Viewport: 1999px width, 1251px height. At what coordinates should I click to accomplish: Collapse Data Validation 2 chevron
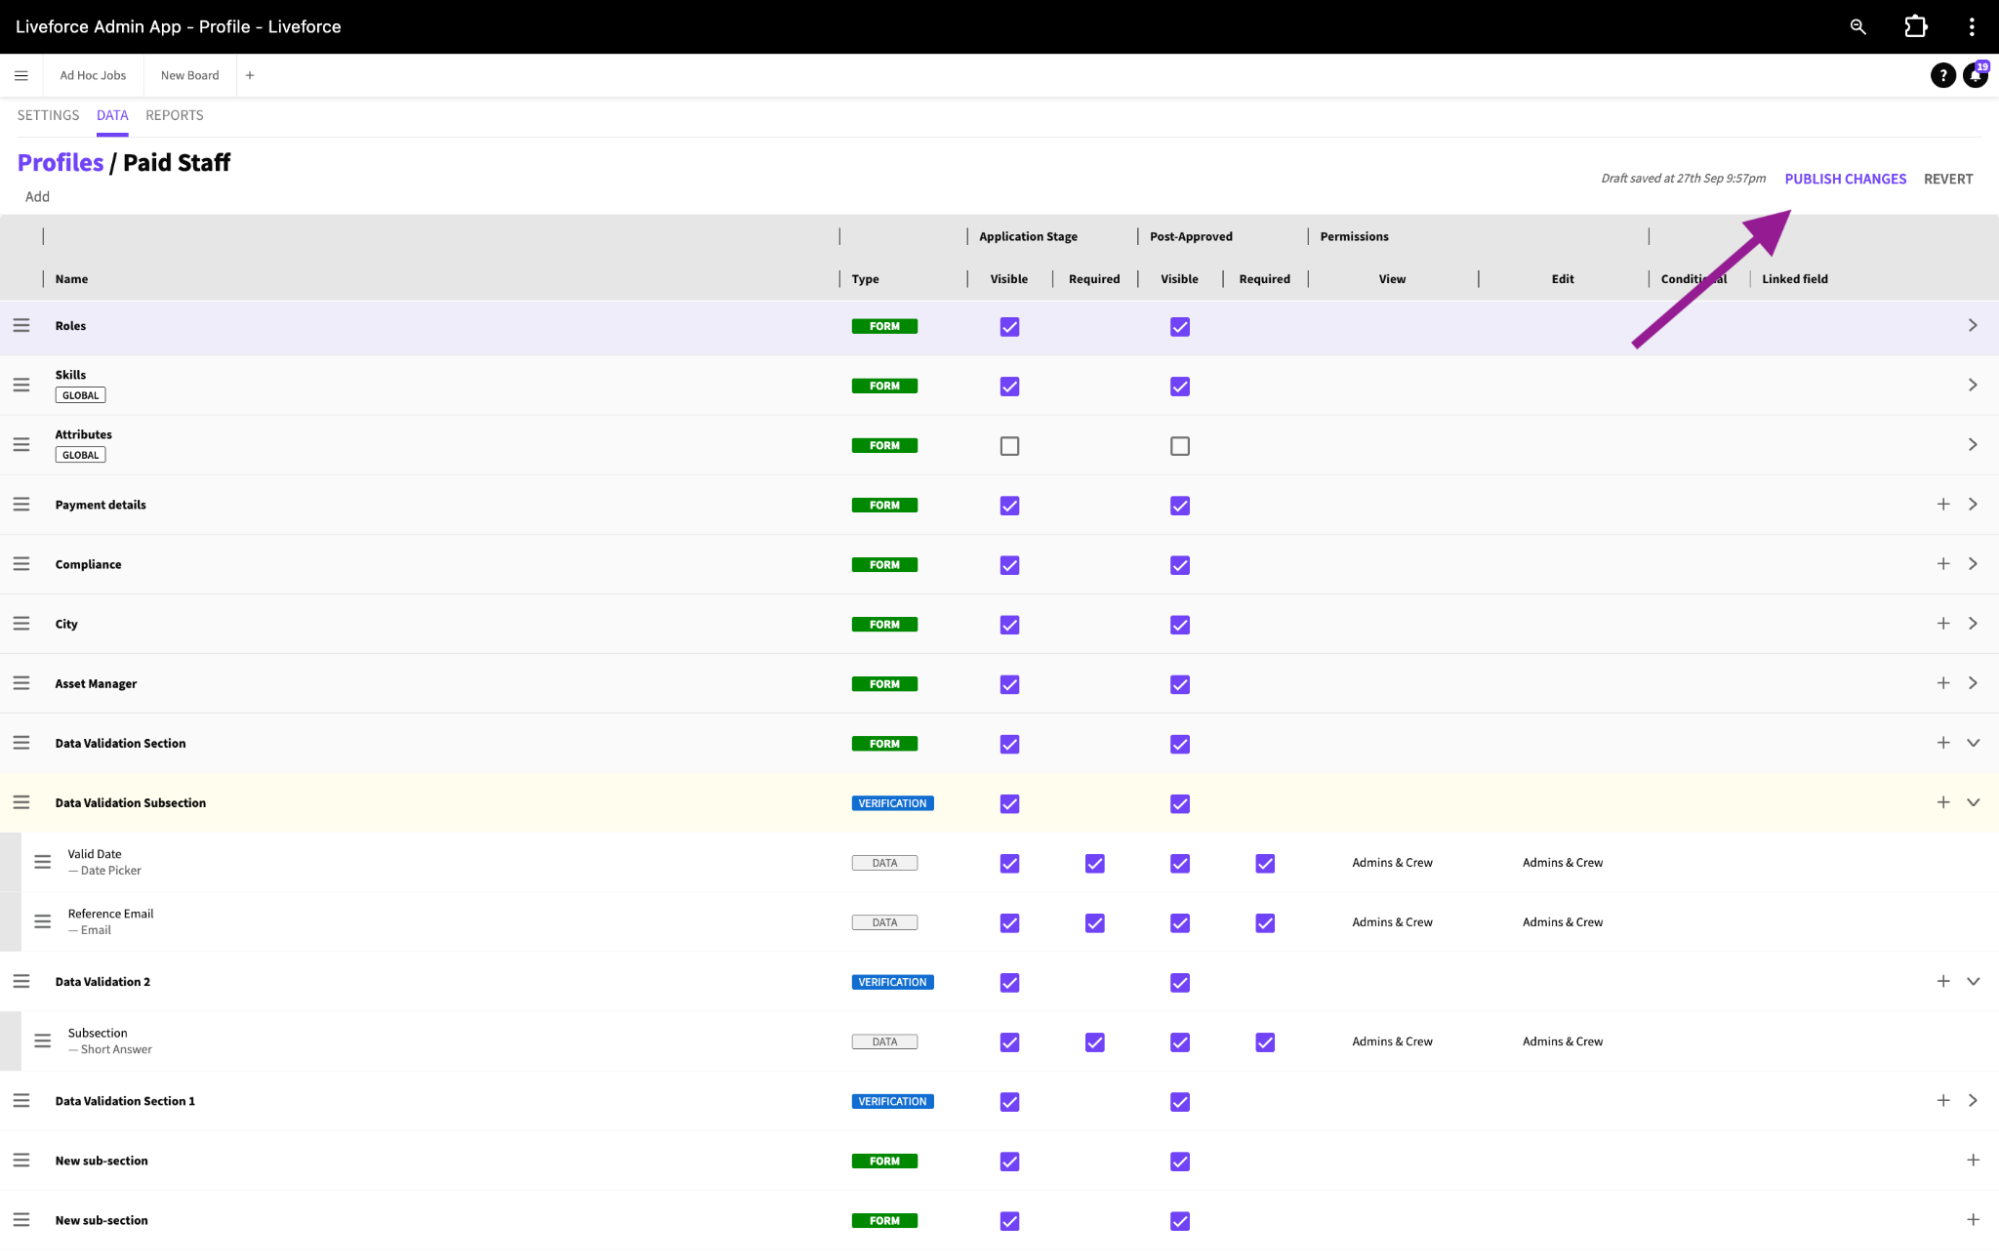click(1973, 981)
